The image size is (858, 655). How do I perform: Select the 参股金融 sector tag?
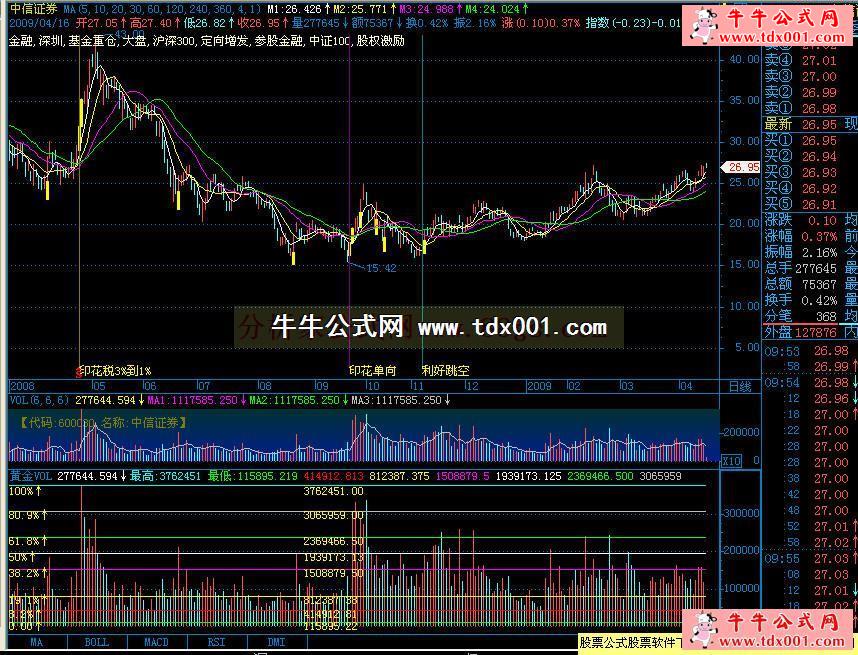tap(279, 40)
